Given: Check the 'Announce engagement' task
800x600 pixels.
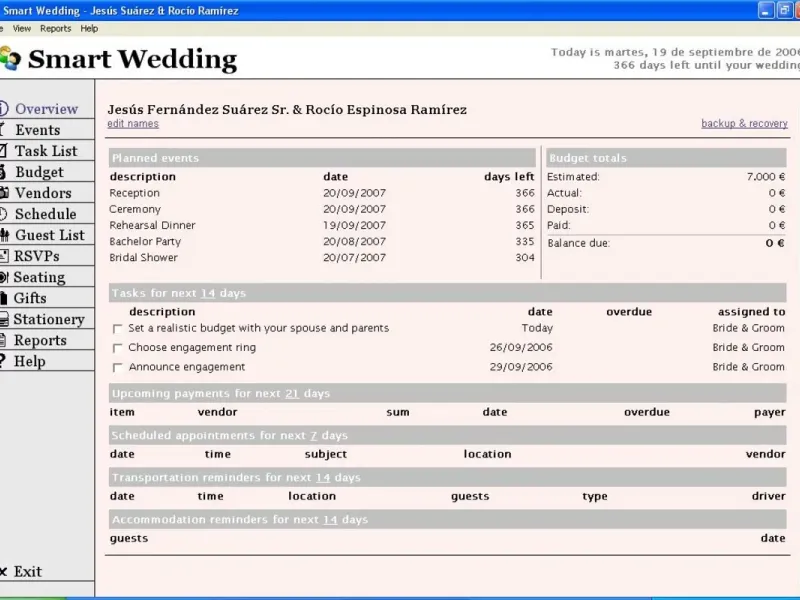Looking at the screenshot, I should [x=117, y=367].
